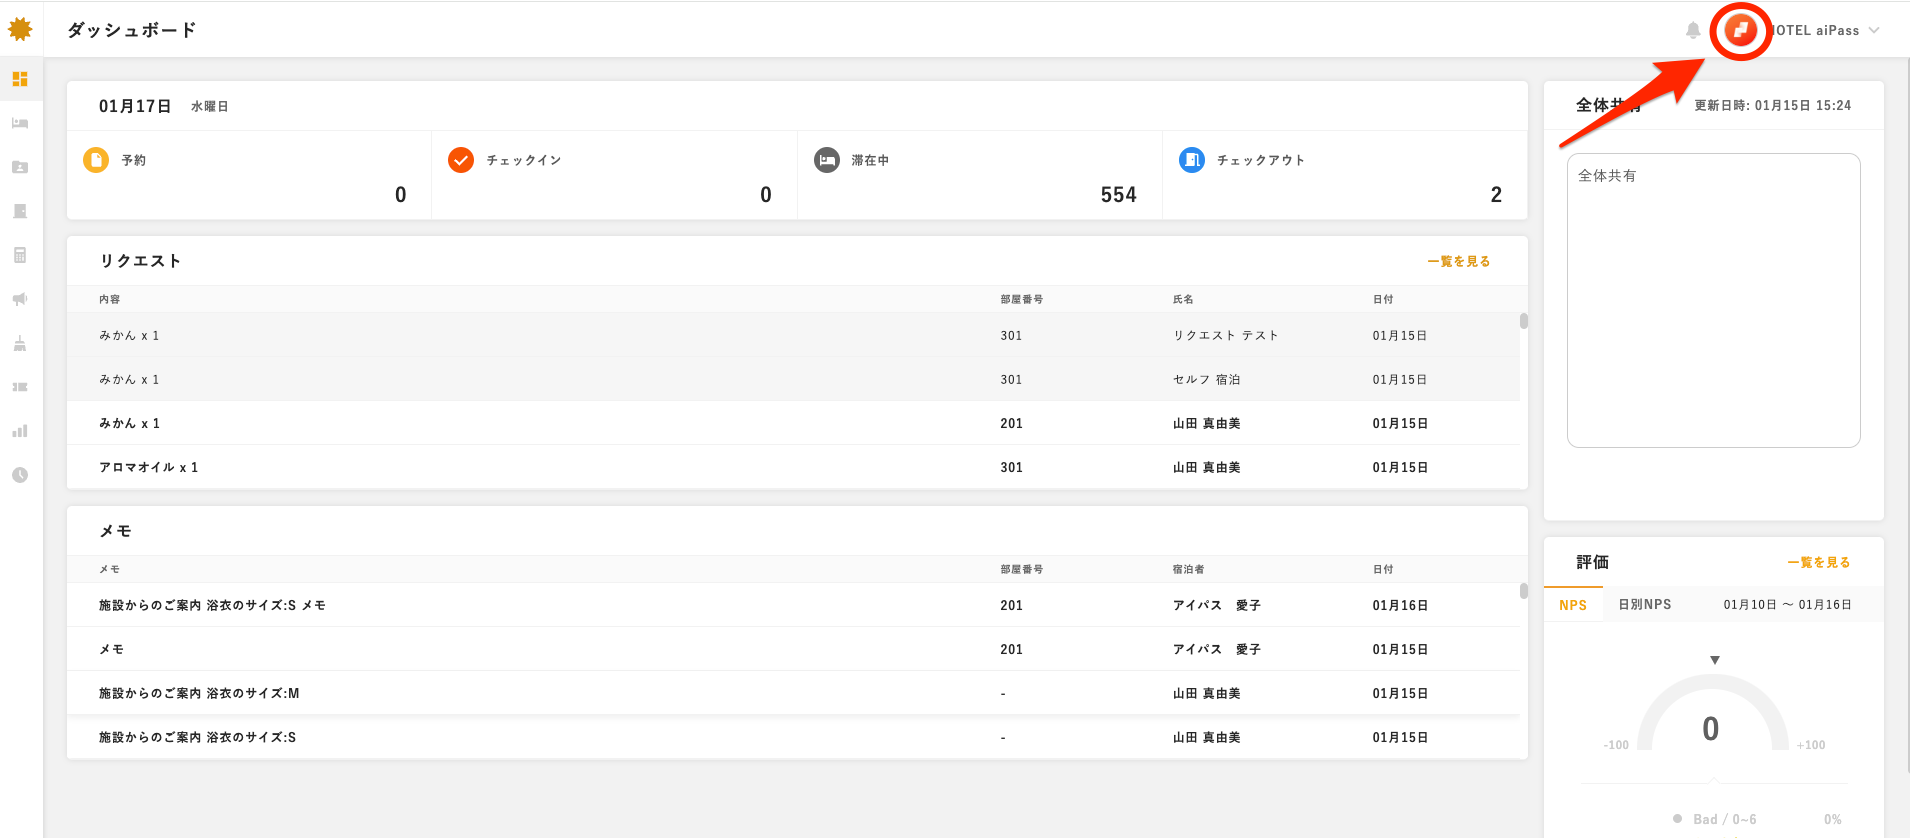Expand the HOTEL aiPass account dropdown arrow

(1874, 30)
